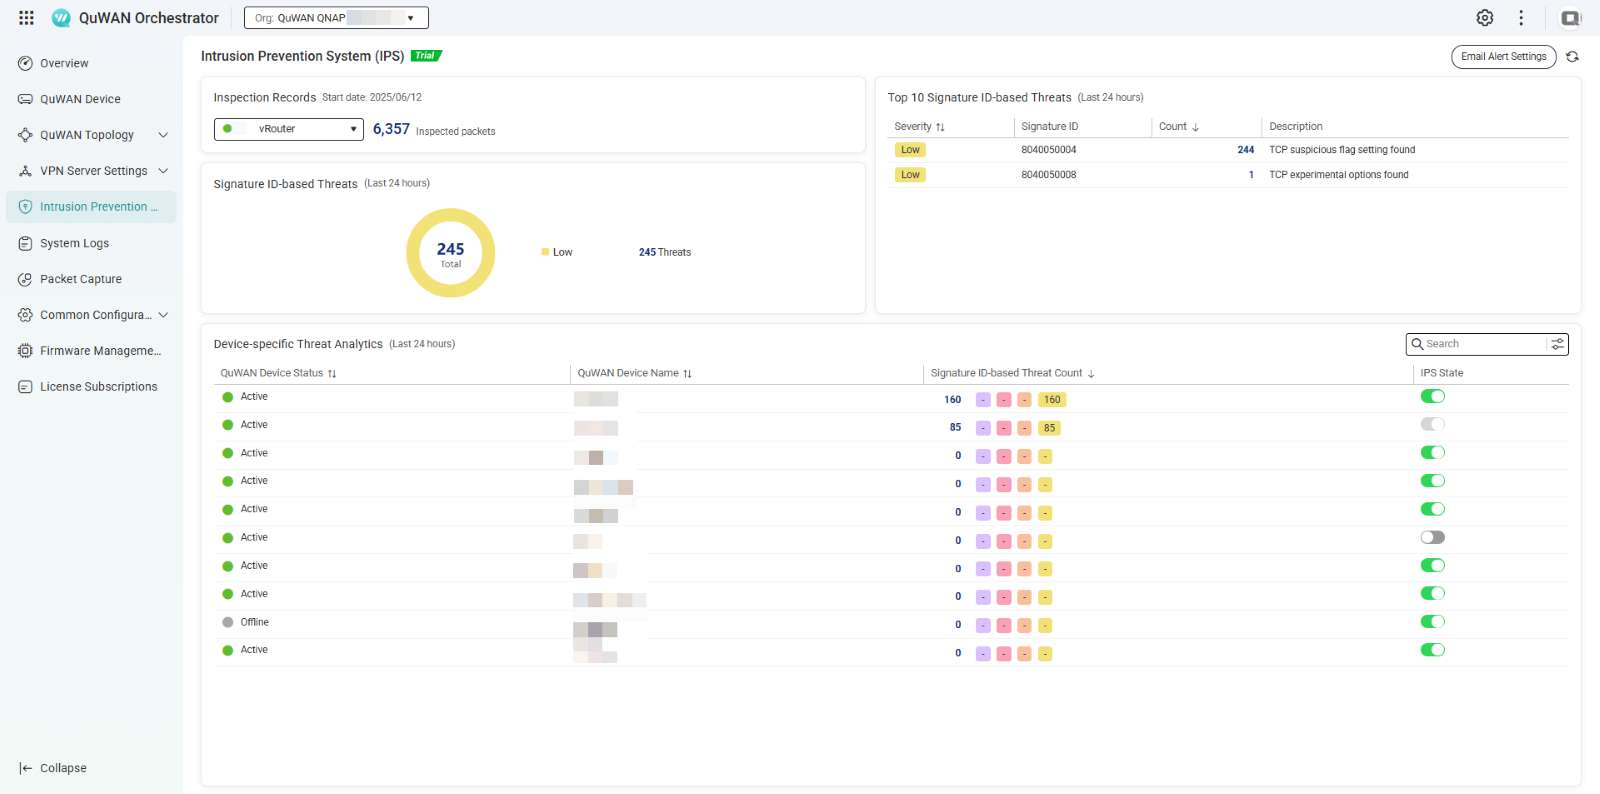Expand QuWAN Topology submenu chevron
1600x794 pixels.
click(x=163, y=135)
